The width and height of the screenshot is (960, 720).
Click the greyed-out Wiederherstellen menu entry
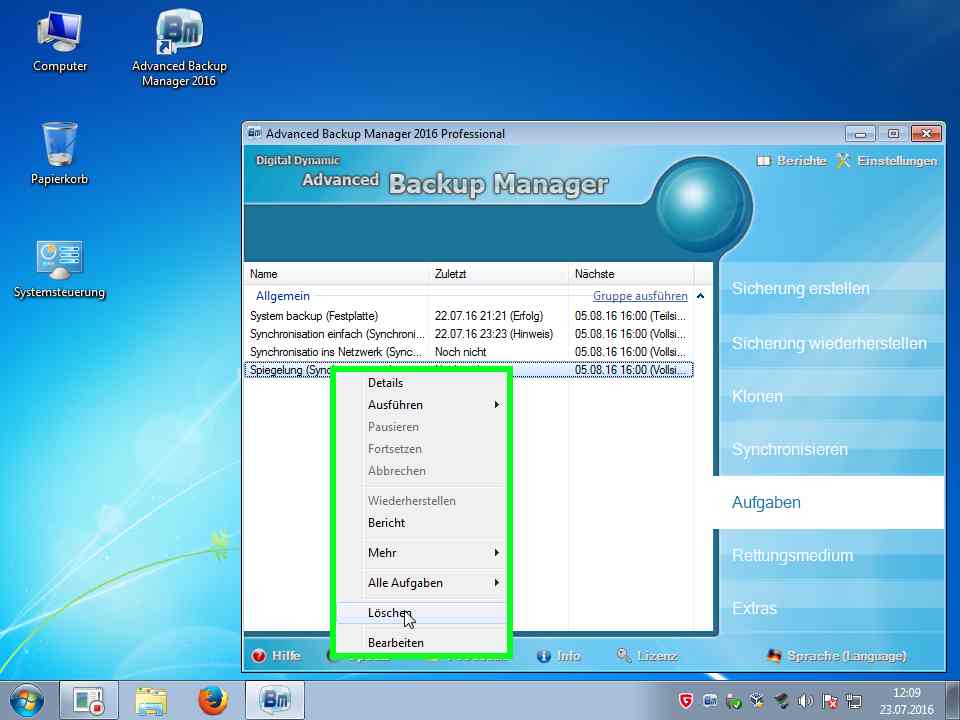coord(421,501)
